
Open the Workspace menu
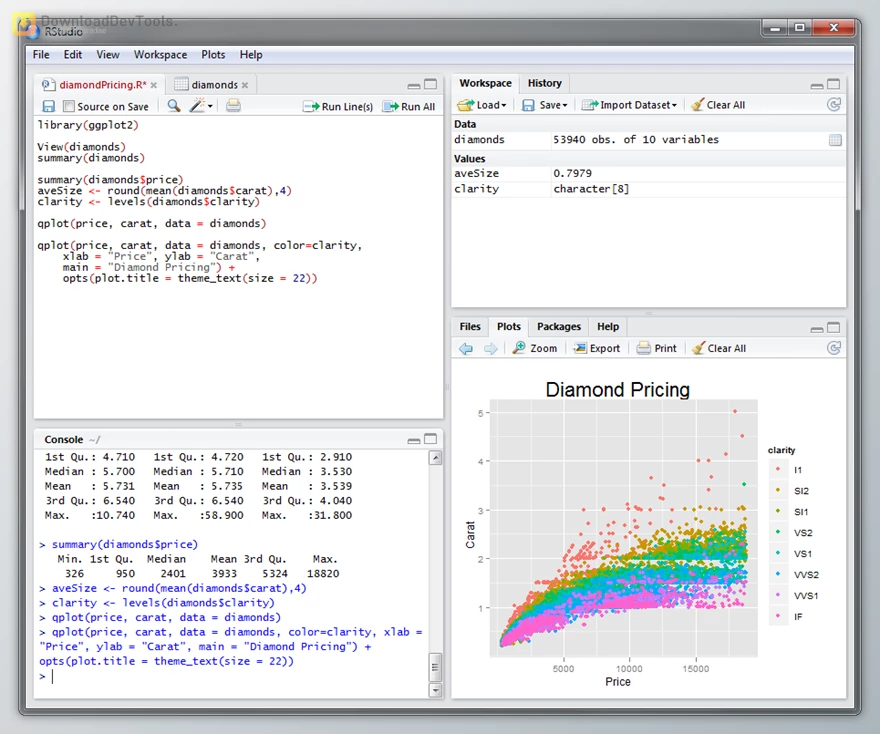coord(161,54)
